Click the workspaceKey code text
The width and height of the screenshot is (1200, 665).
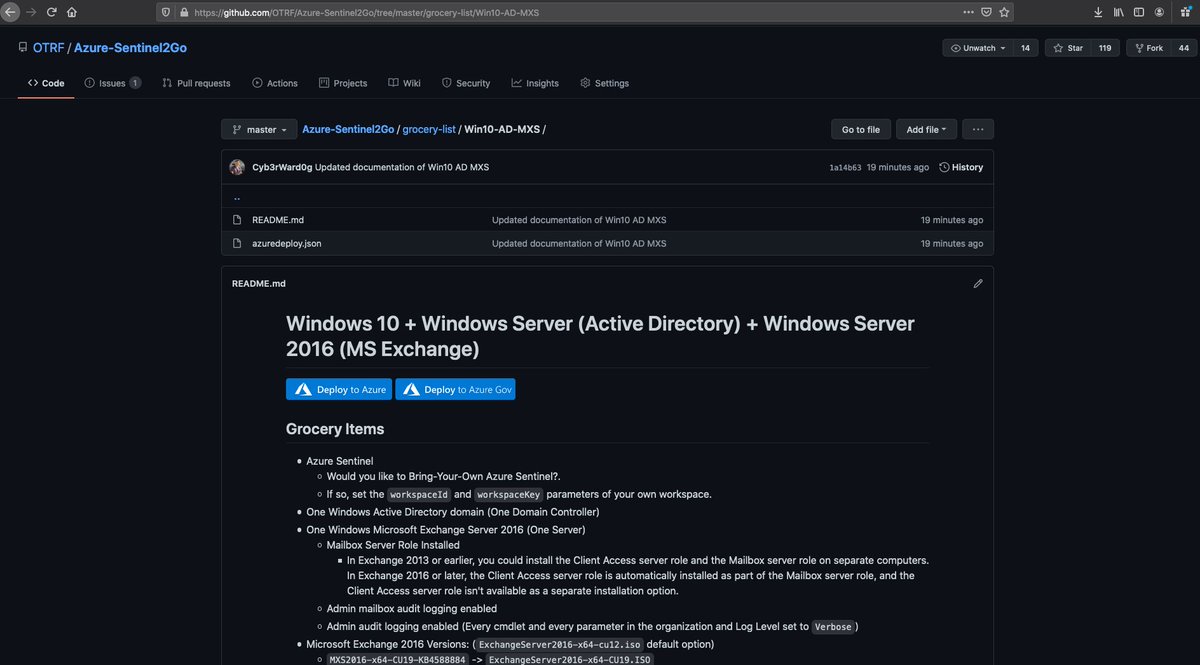[510, 494]
